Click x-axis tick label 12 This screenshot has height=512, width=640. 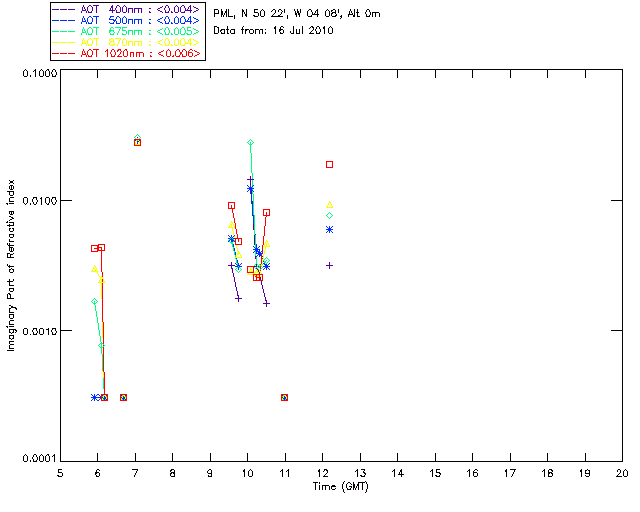click(322, 473)
